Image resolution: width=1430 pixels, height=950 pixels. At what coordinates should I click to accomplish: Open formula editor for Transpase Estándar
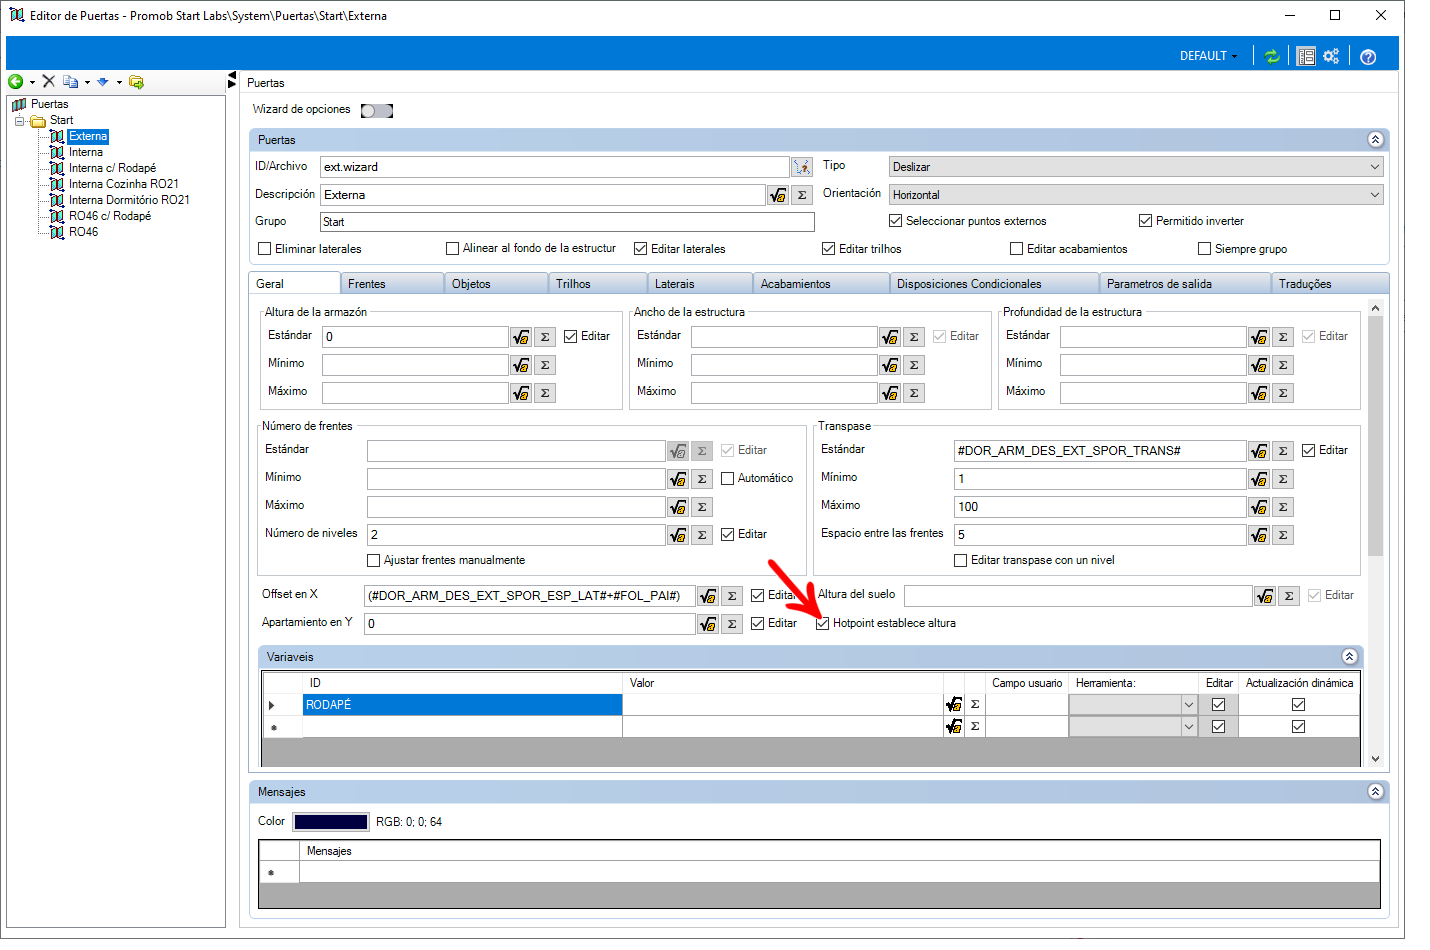click(1259, 451)
